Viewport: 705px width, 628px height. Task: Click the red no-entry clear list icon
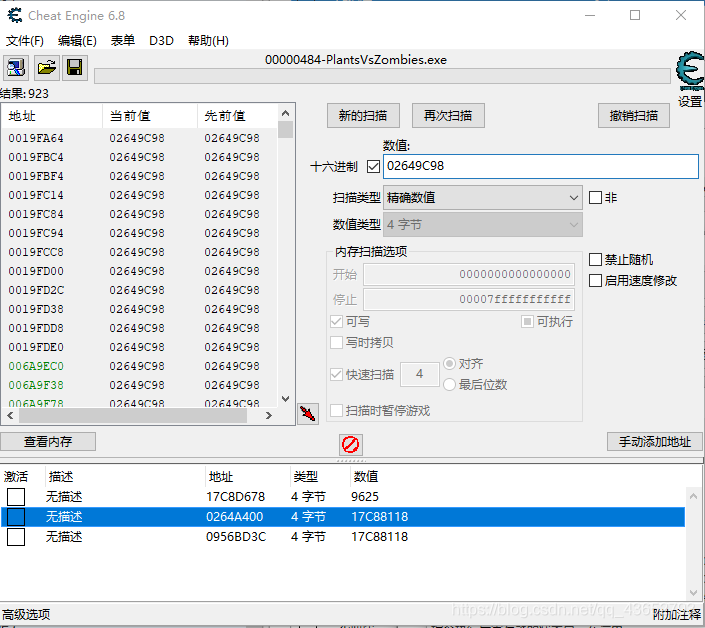click(351, 445)
